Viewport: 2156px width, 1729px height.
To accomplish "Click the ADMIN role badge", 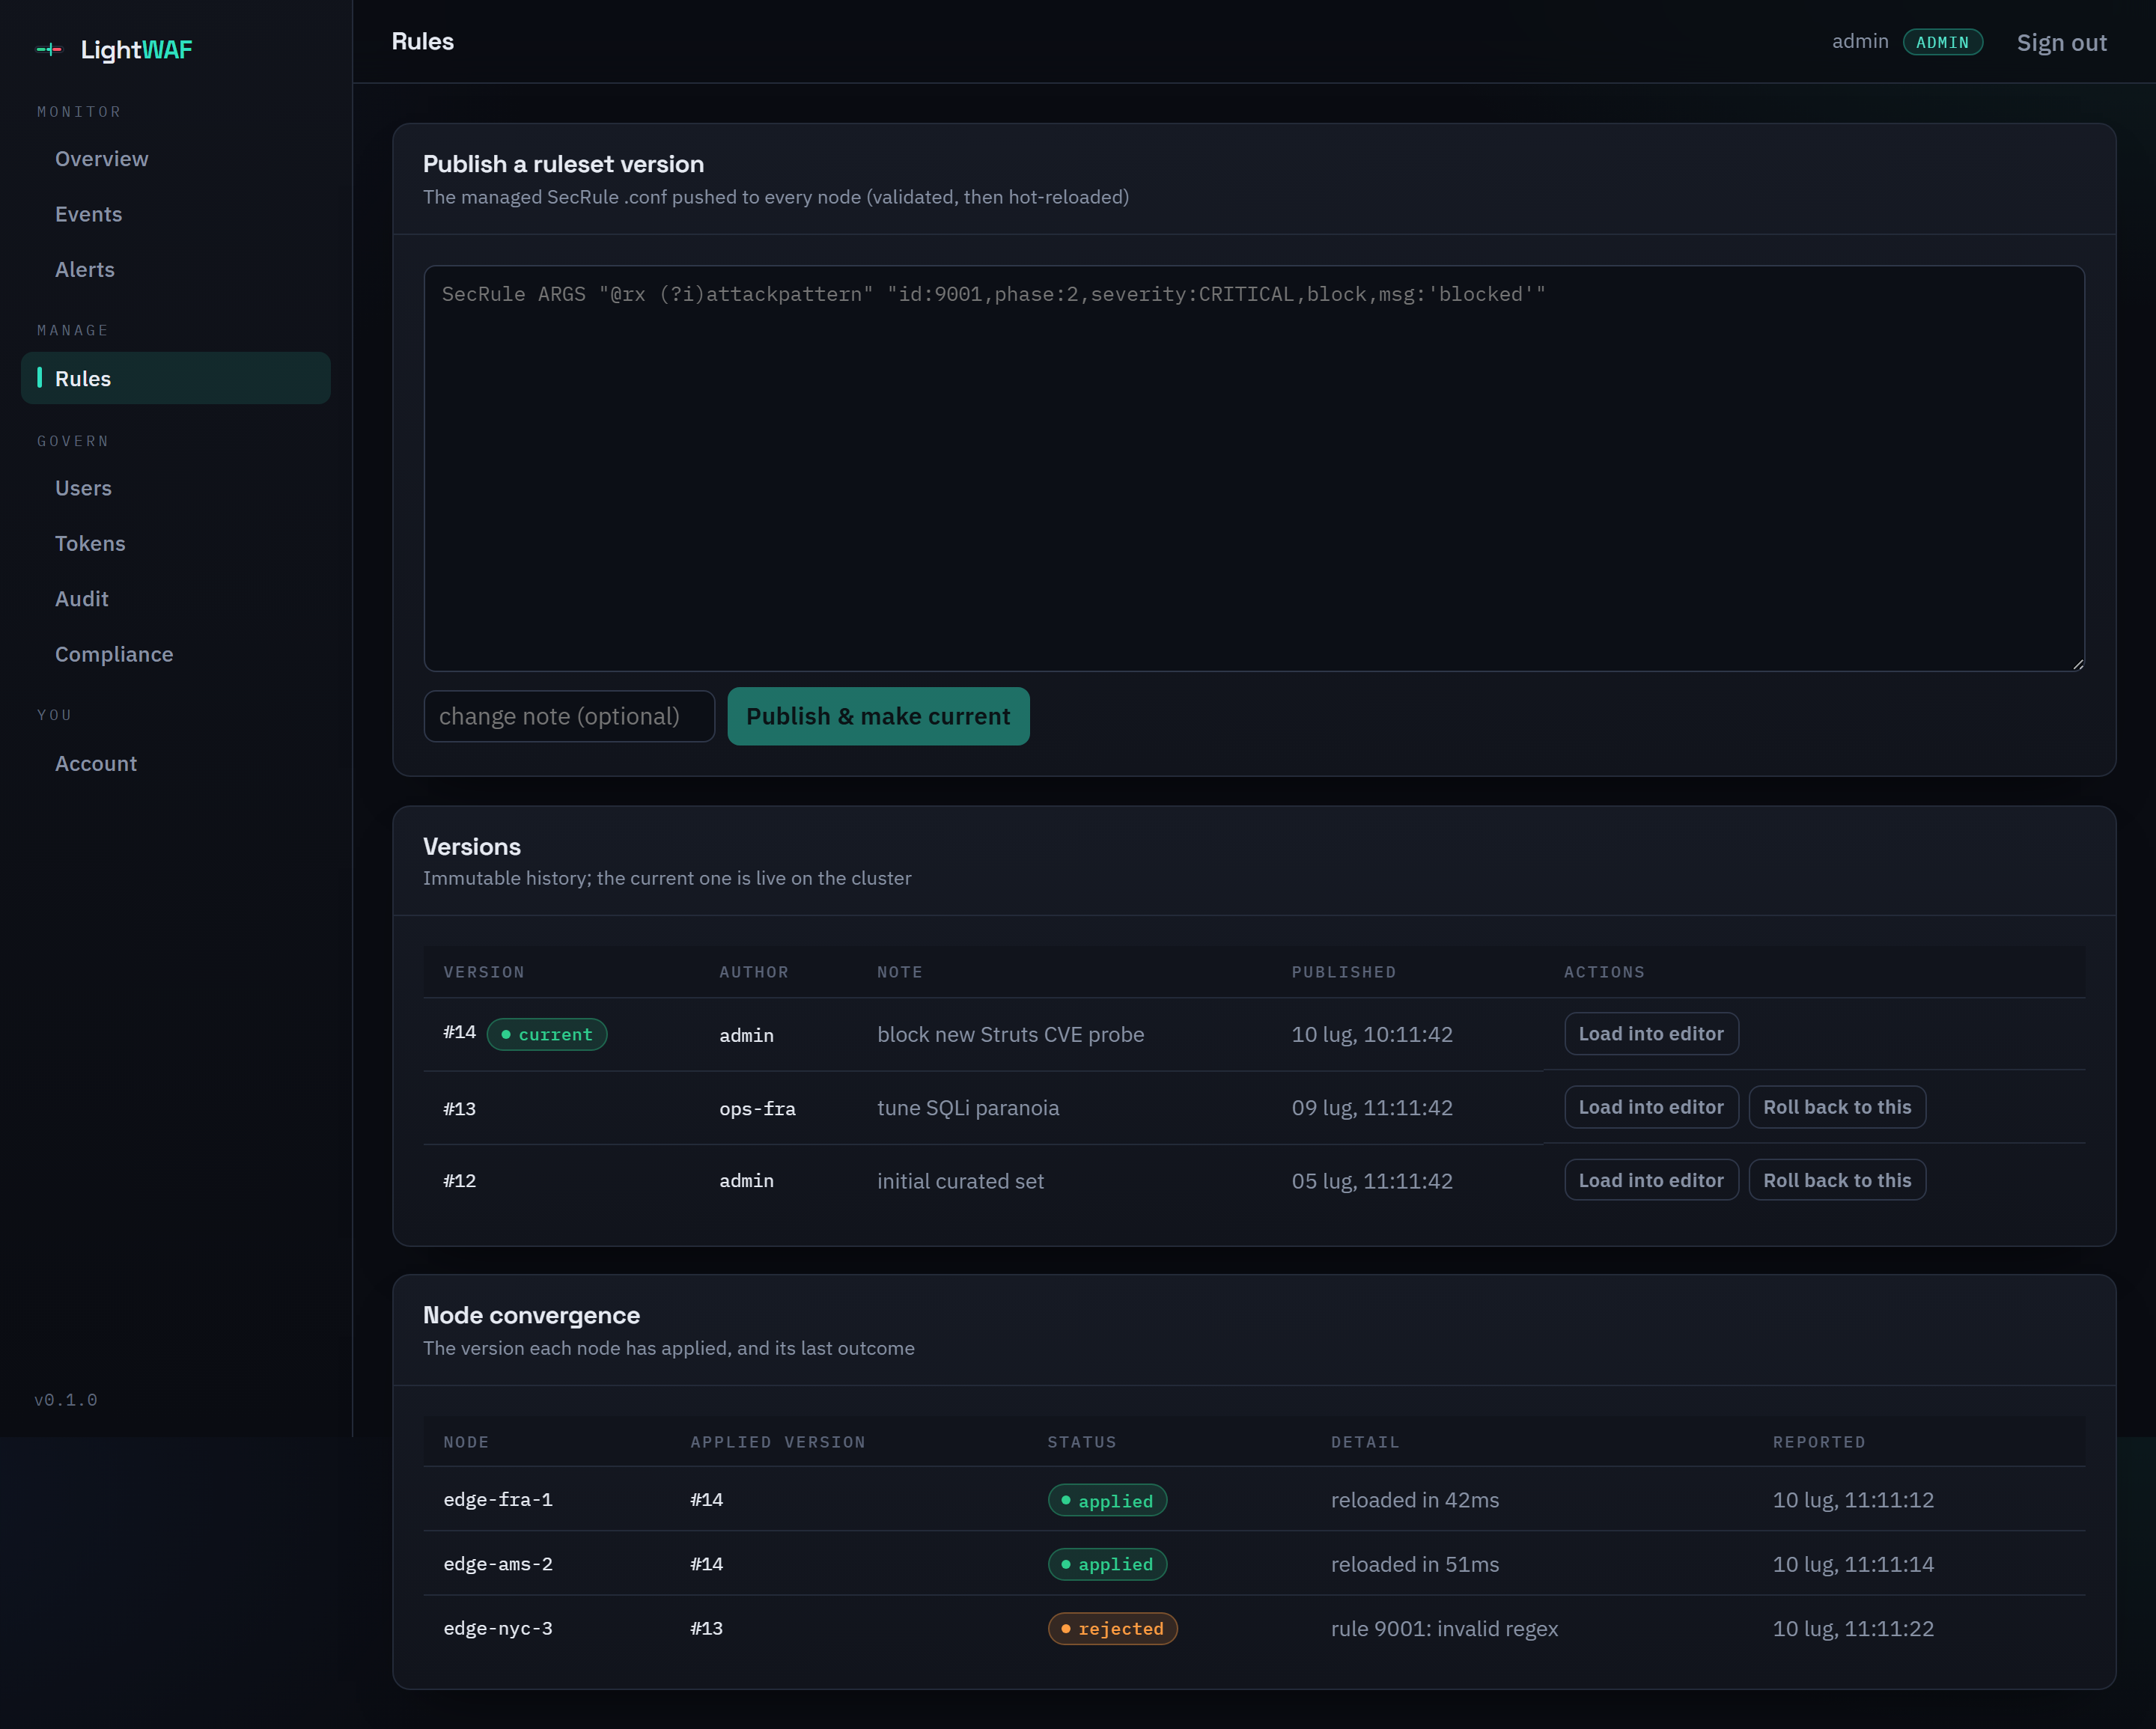I will coord(1942,42).
